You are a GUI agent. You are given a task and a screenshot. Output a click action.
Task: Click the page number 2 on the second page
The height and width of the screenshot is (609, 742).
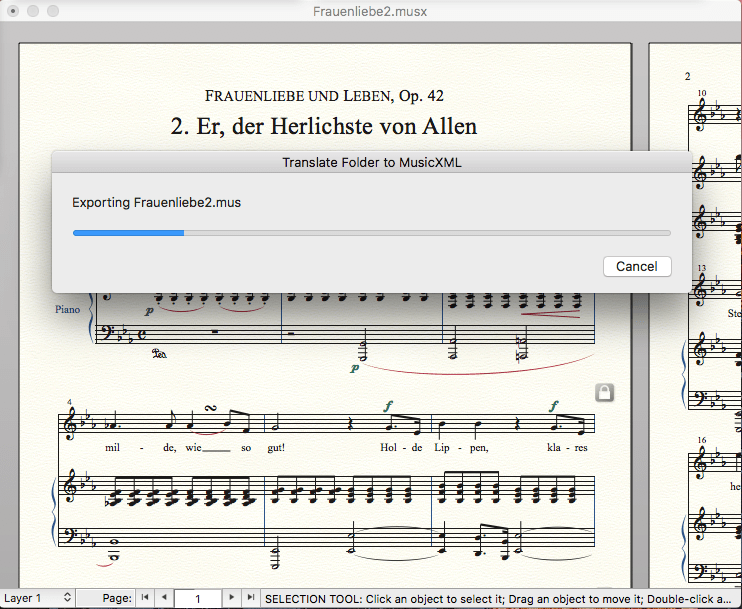(688, 76)
